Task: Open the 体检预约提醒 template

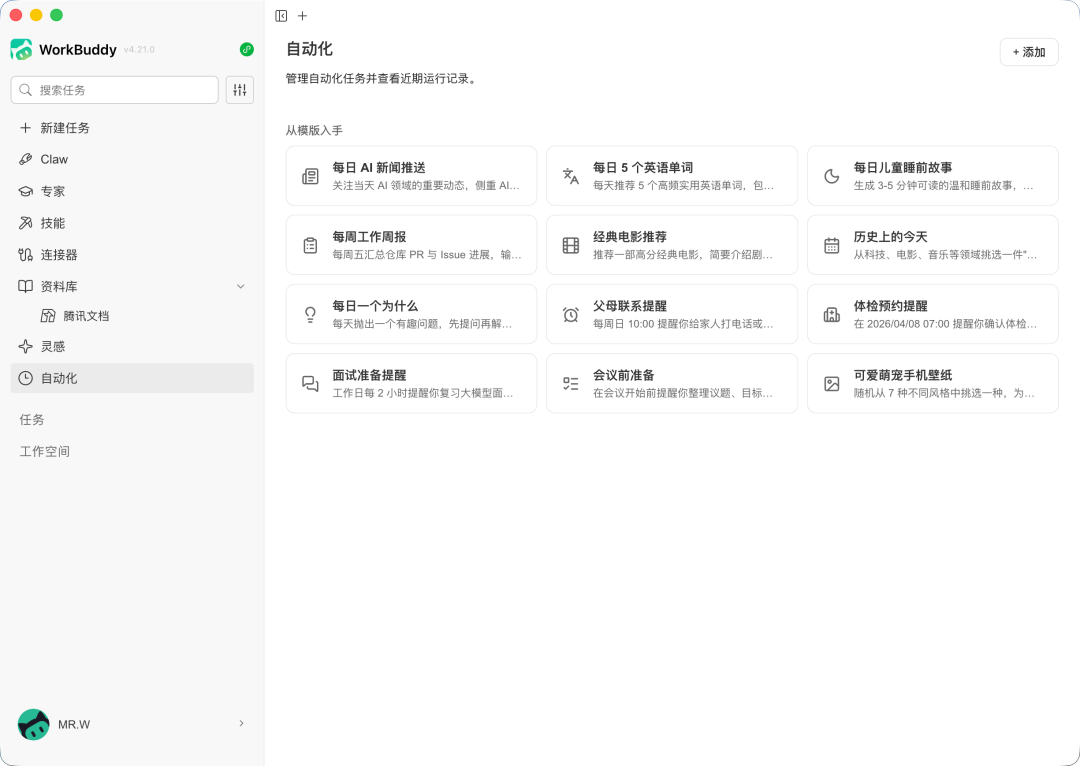Action: pos(933,314)
